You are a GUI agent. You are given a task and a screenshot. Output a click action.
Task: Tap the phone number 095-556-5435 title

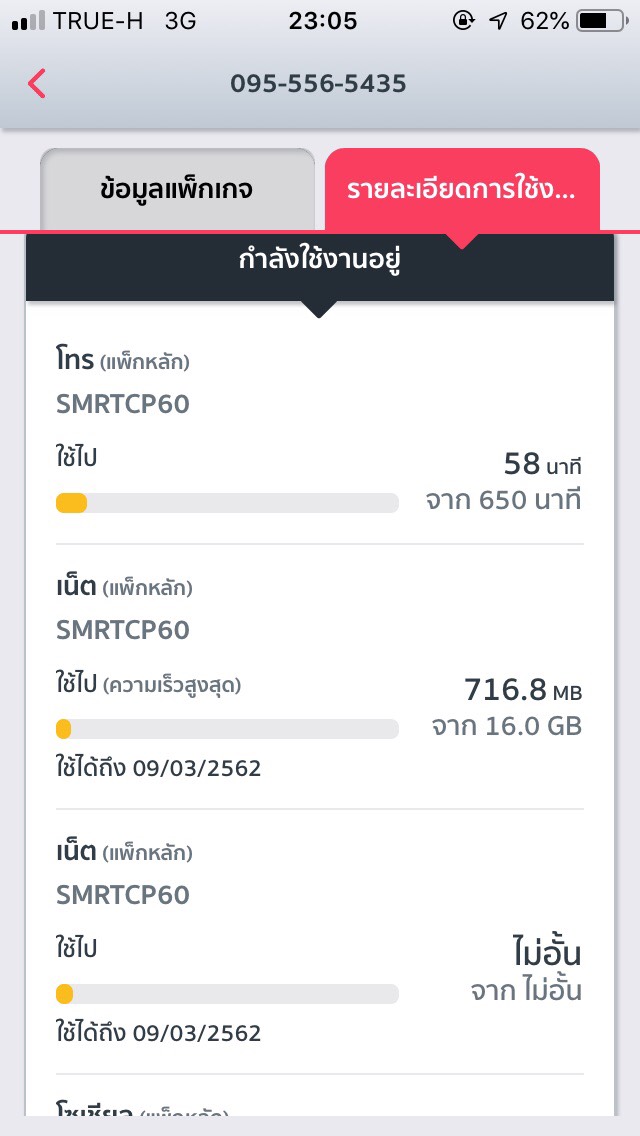click(318, 83)
